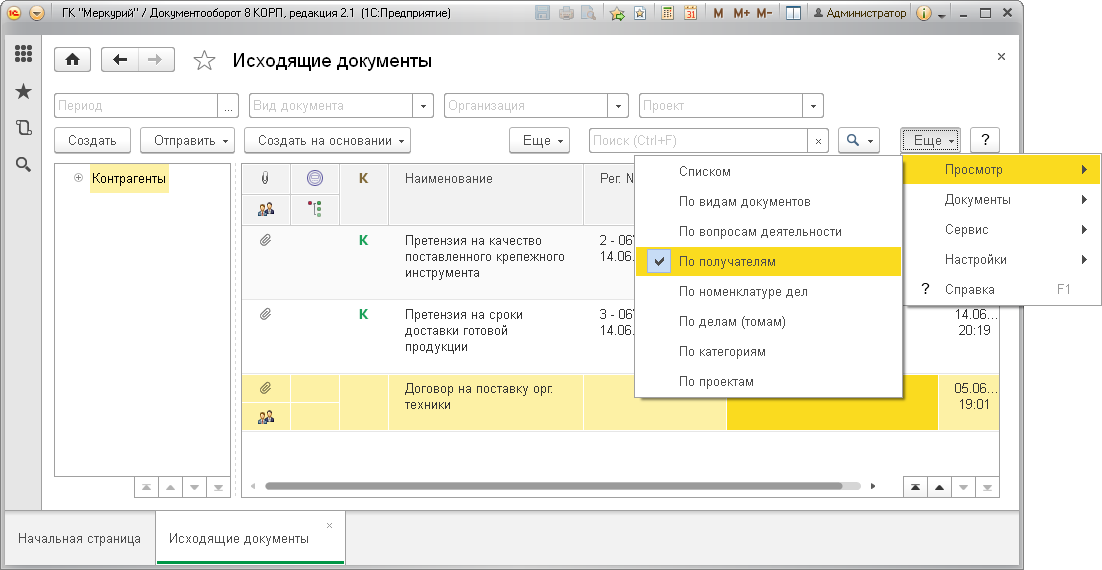Screen dimensions: 1102x570
Task: Click the M memory button
Action: [718, 13]
